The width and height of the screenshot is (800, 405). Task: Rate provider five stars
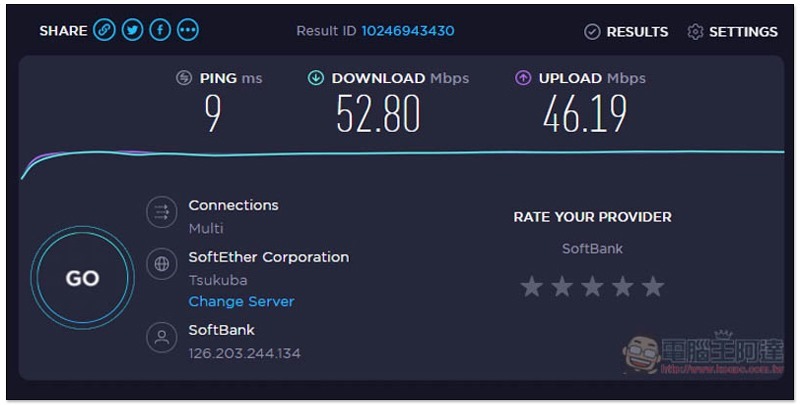point(653,287)
